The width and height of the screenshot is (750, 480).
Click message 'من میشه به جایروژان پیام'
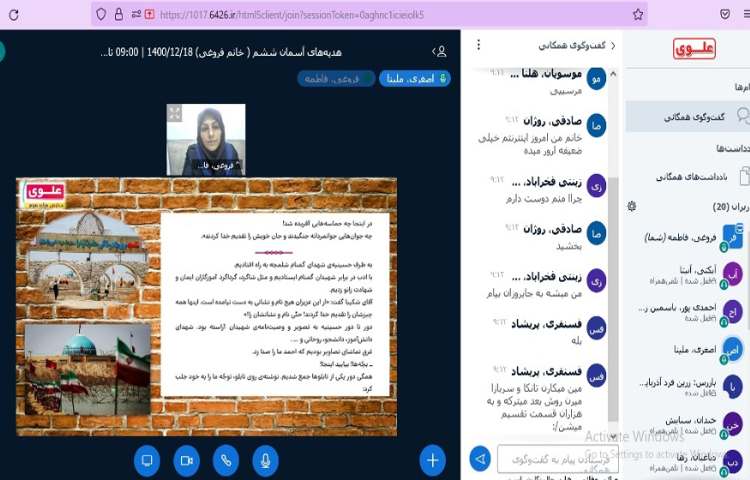coord(534,293)
